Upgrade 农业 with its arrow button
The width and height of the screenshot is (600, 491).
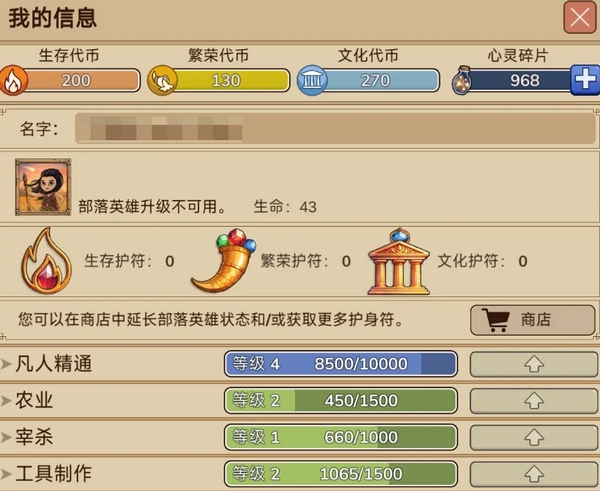pos(534,401)
